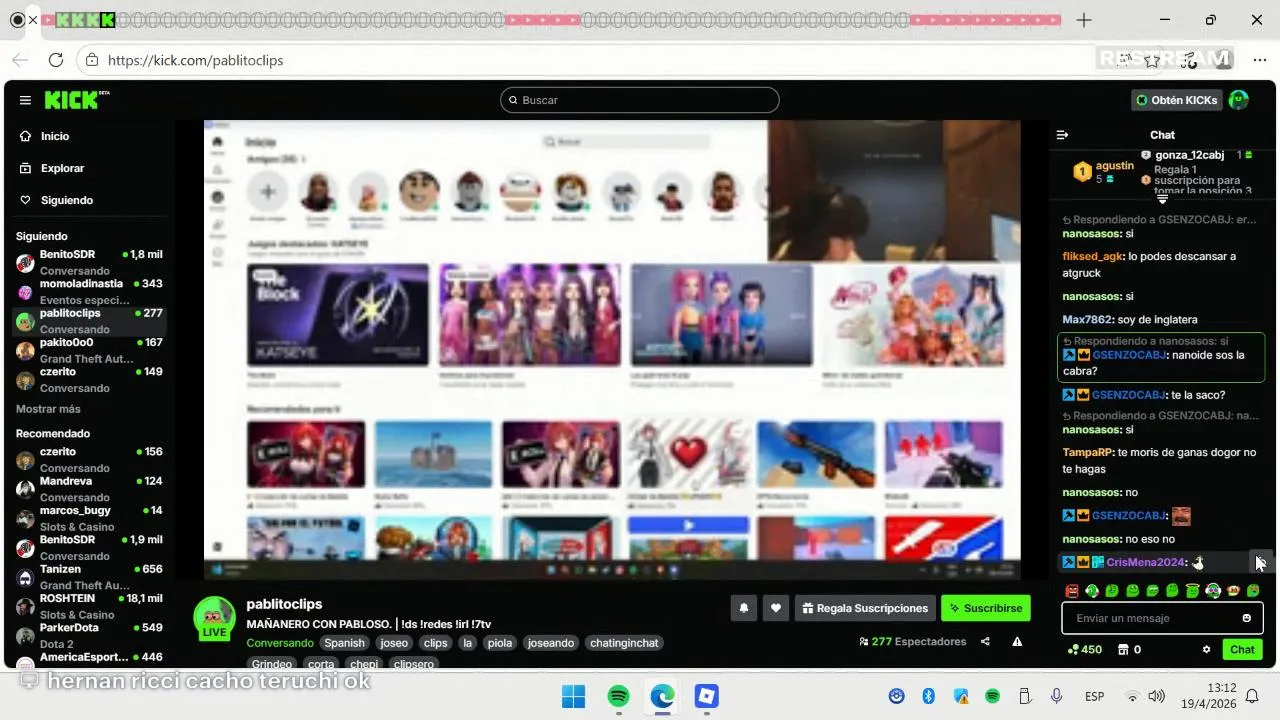The image size is (1280, 720).
Task: Click Regala Suscripciones button
Action: pos(866,608)
